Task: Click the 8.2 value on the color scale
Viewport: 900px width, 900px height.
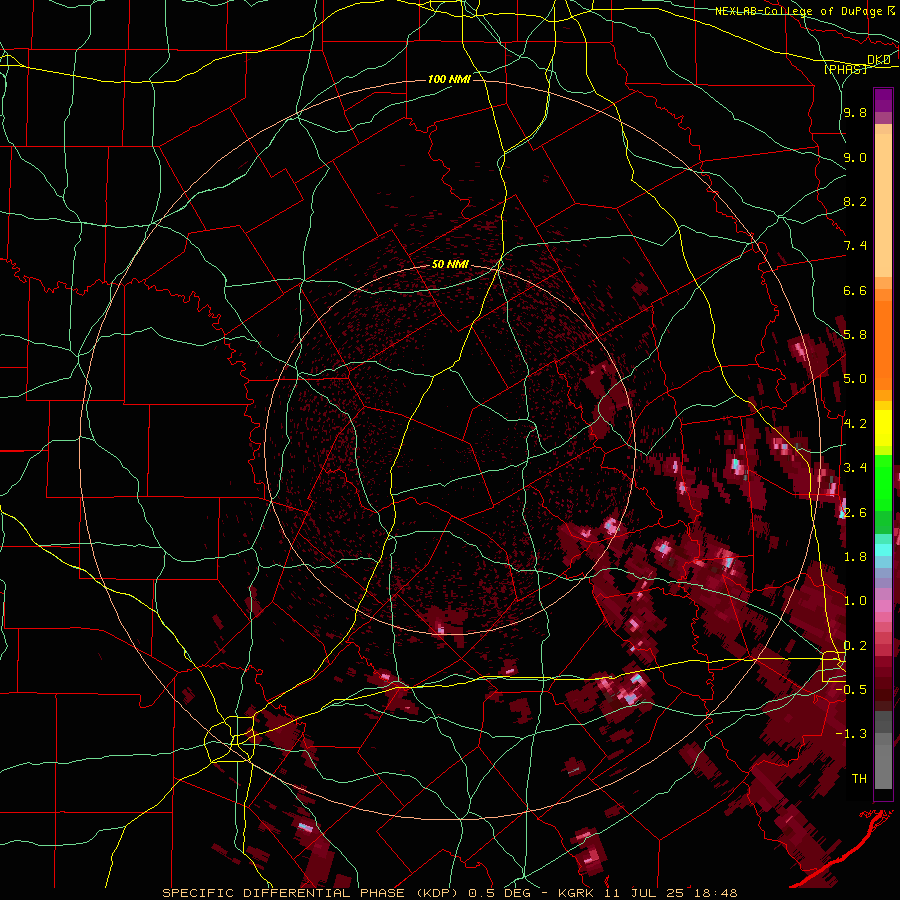Action: tap(855, 201)
